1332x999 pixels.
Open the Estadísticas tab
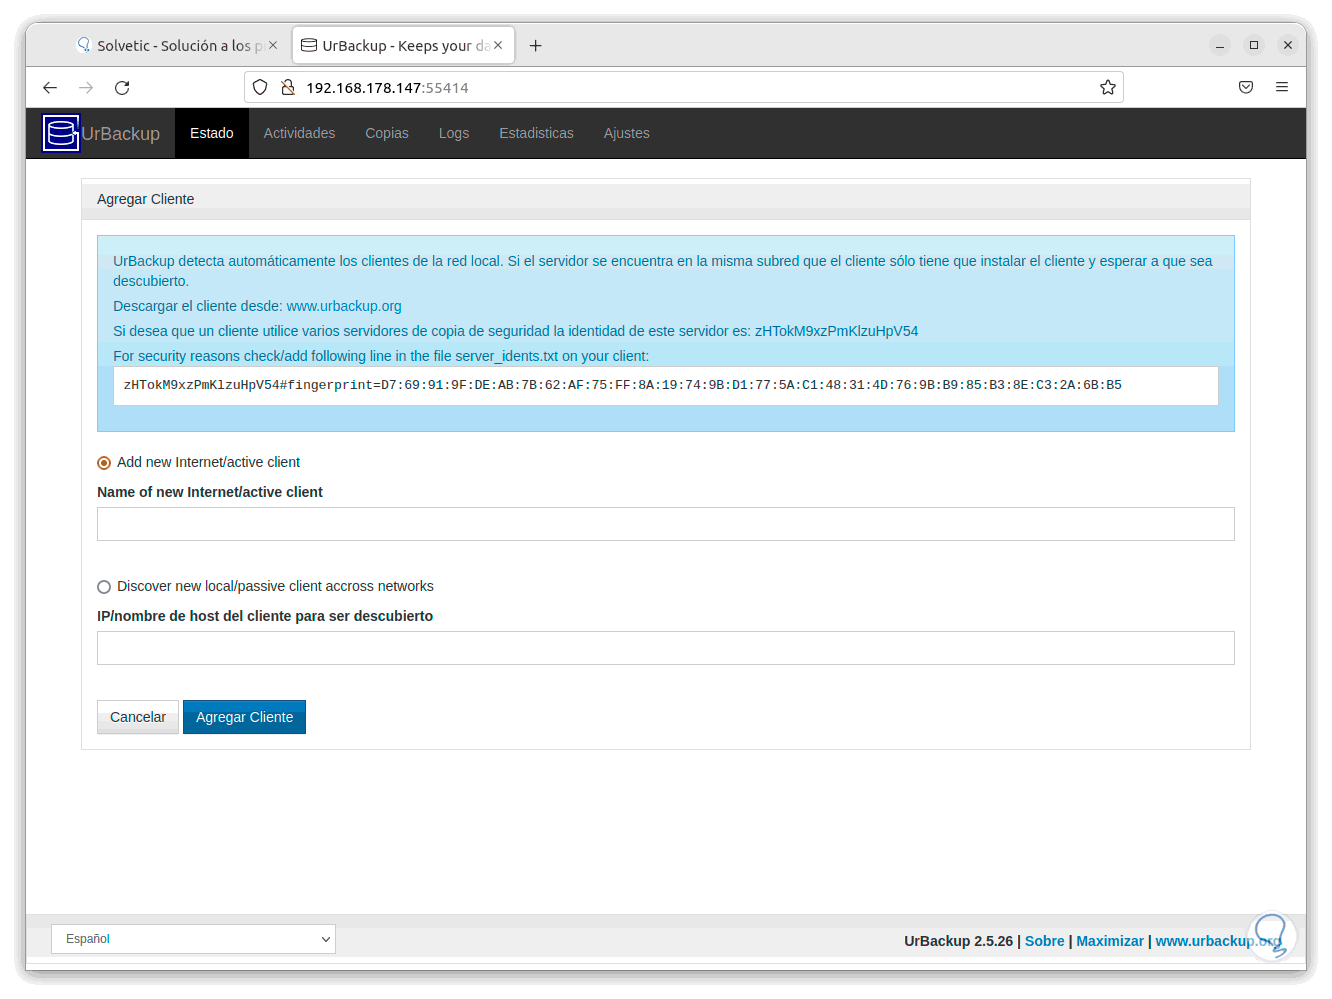click(537, 133)
